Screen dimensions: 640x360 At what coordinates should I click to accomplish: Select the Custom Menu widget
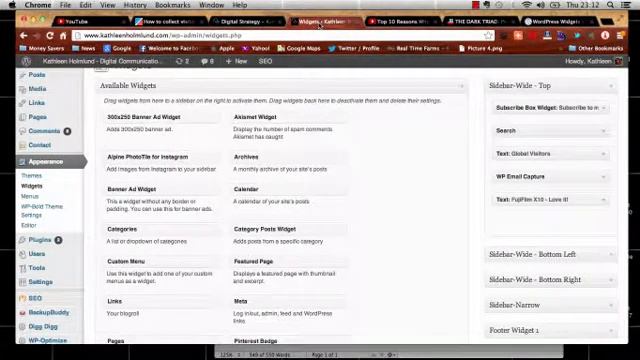click(x=163, y=262)
